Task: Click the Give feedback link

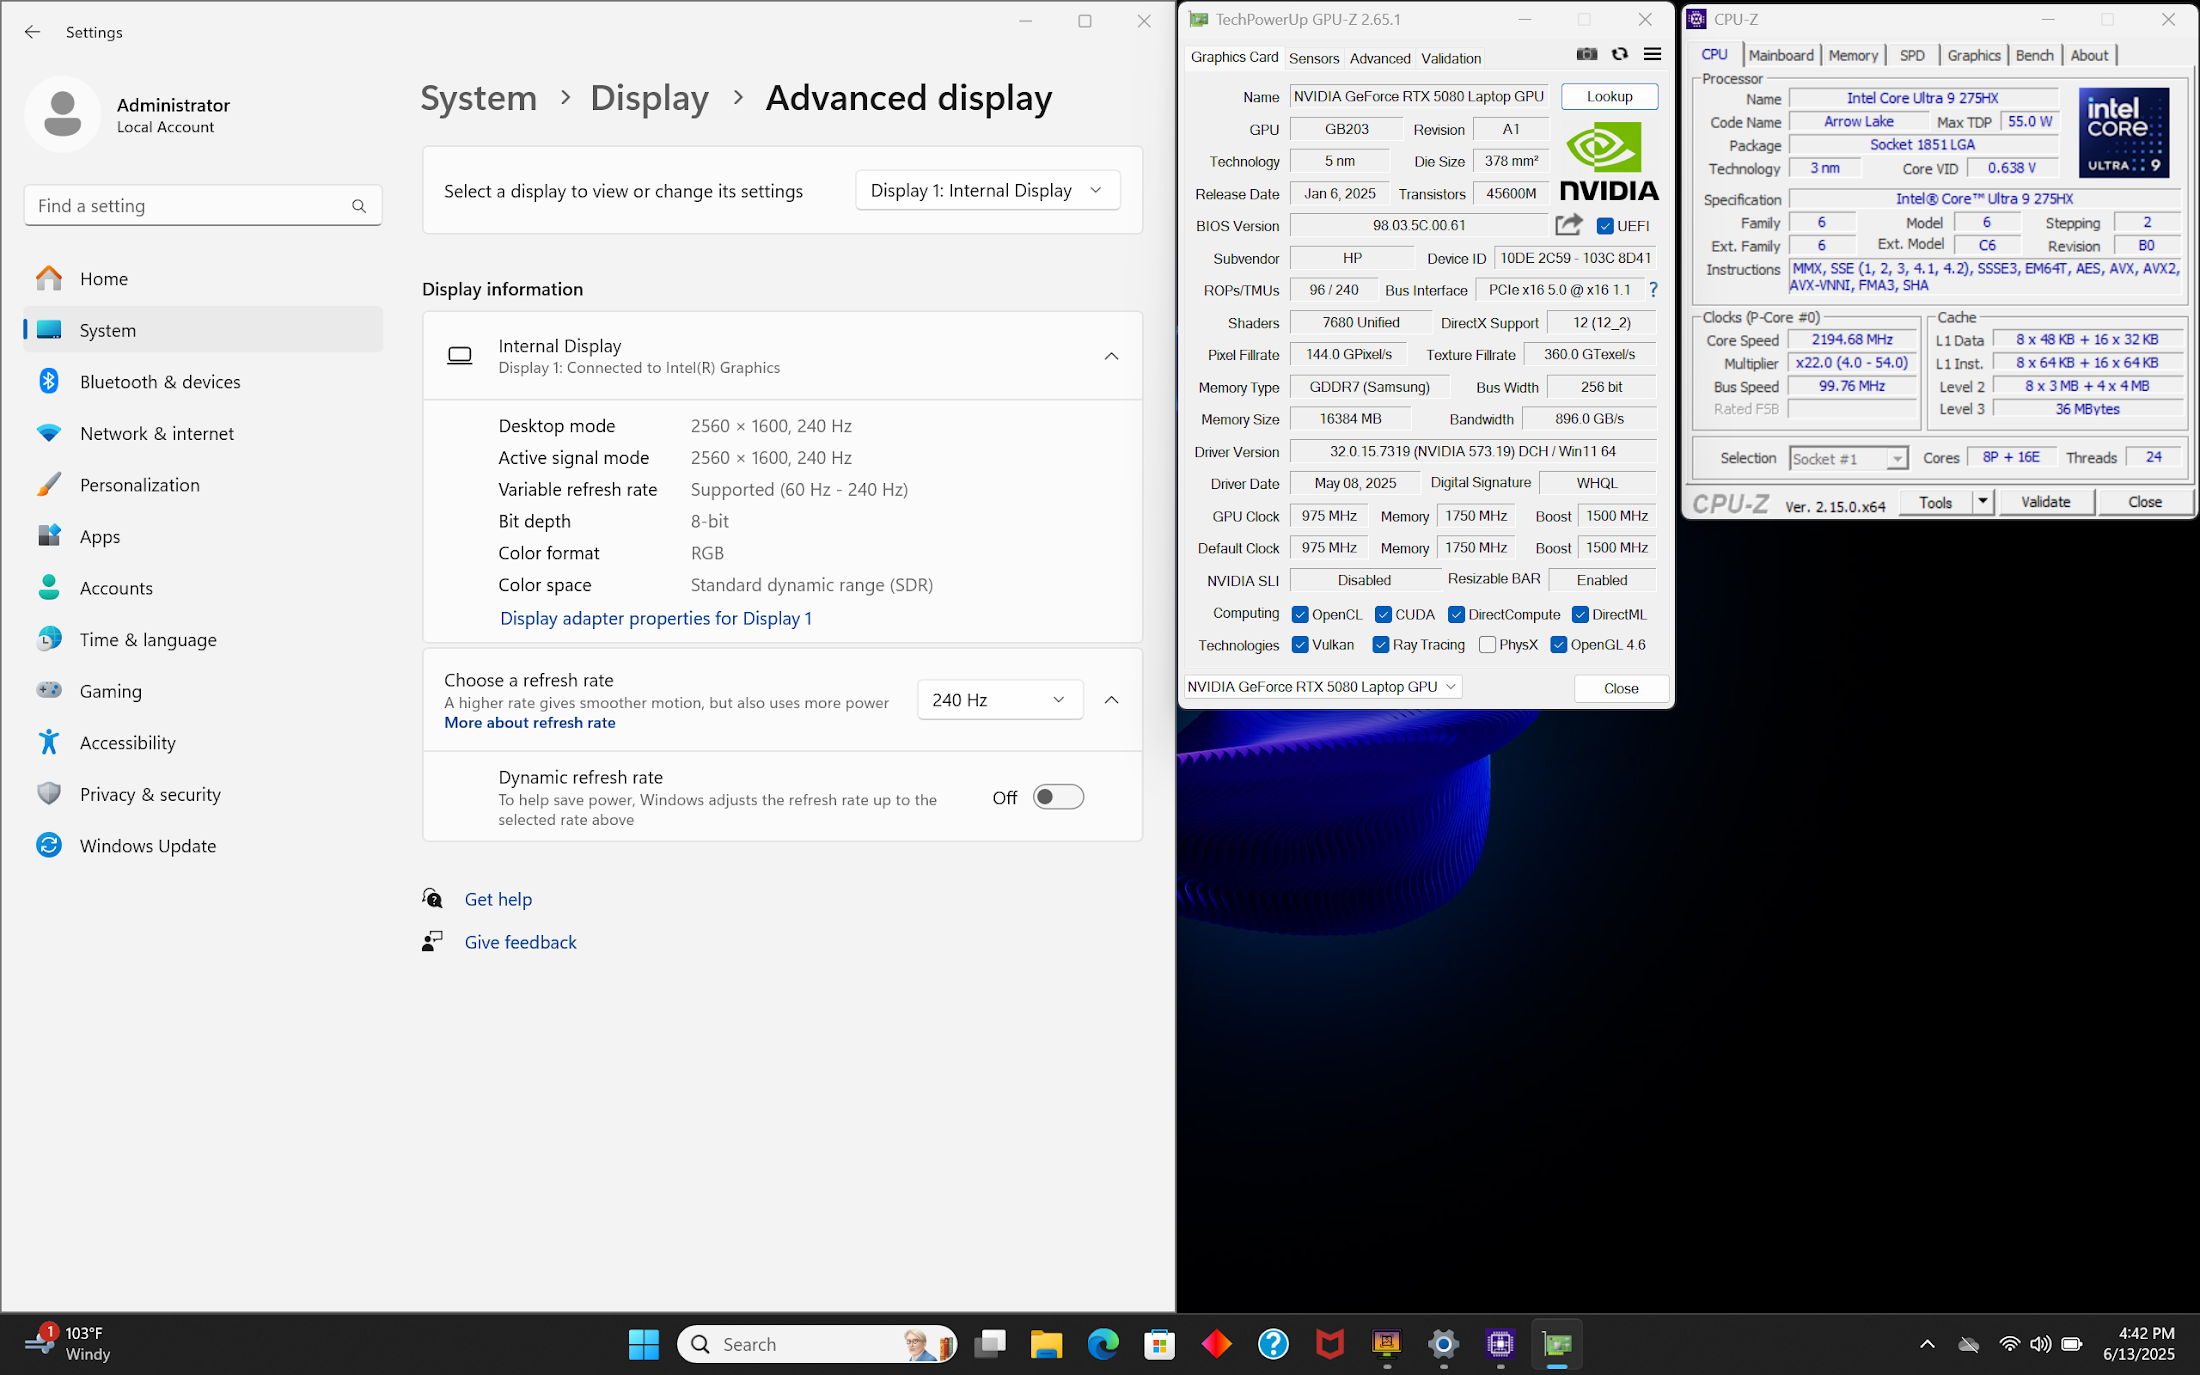Action: [520, 942]
